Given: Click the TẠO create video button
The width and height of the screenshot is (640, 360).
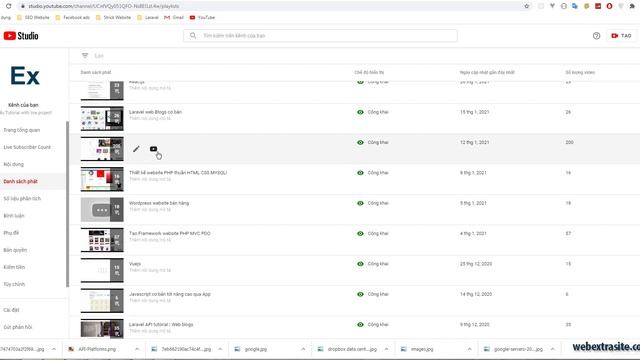Looking at the screenshot, I should [621, 36].
